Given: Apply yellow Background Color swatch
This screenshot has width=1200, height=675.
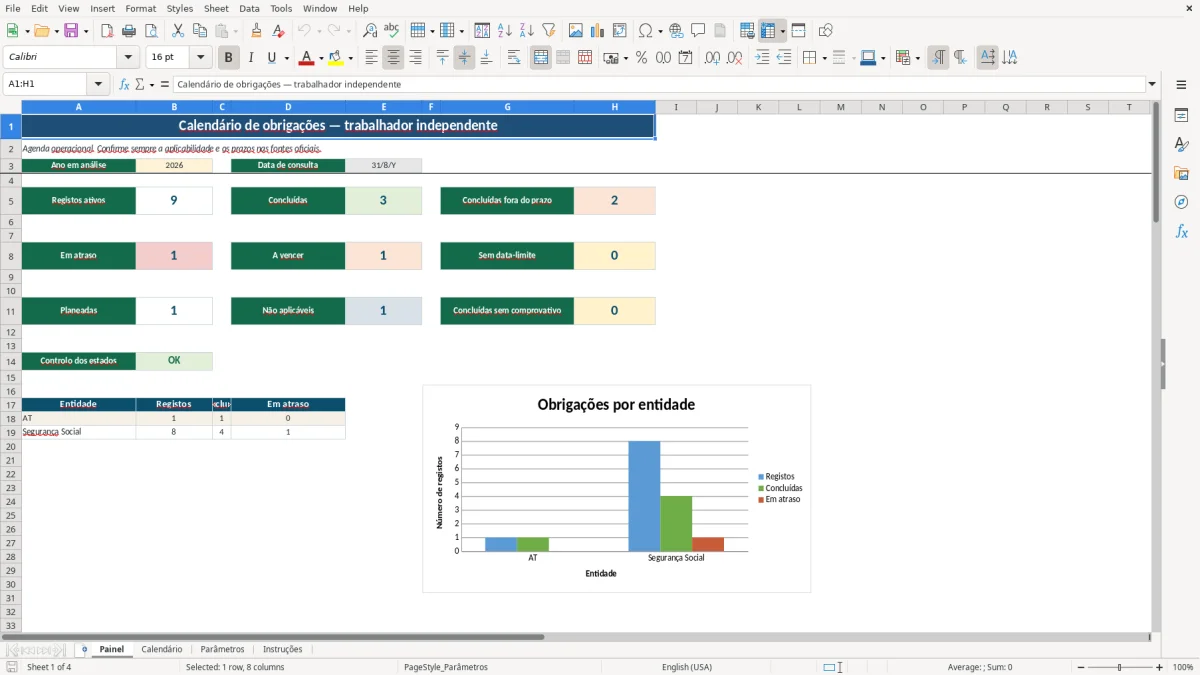Looking at the screenshot, I should (x=337, y=58).
